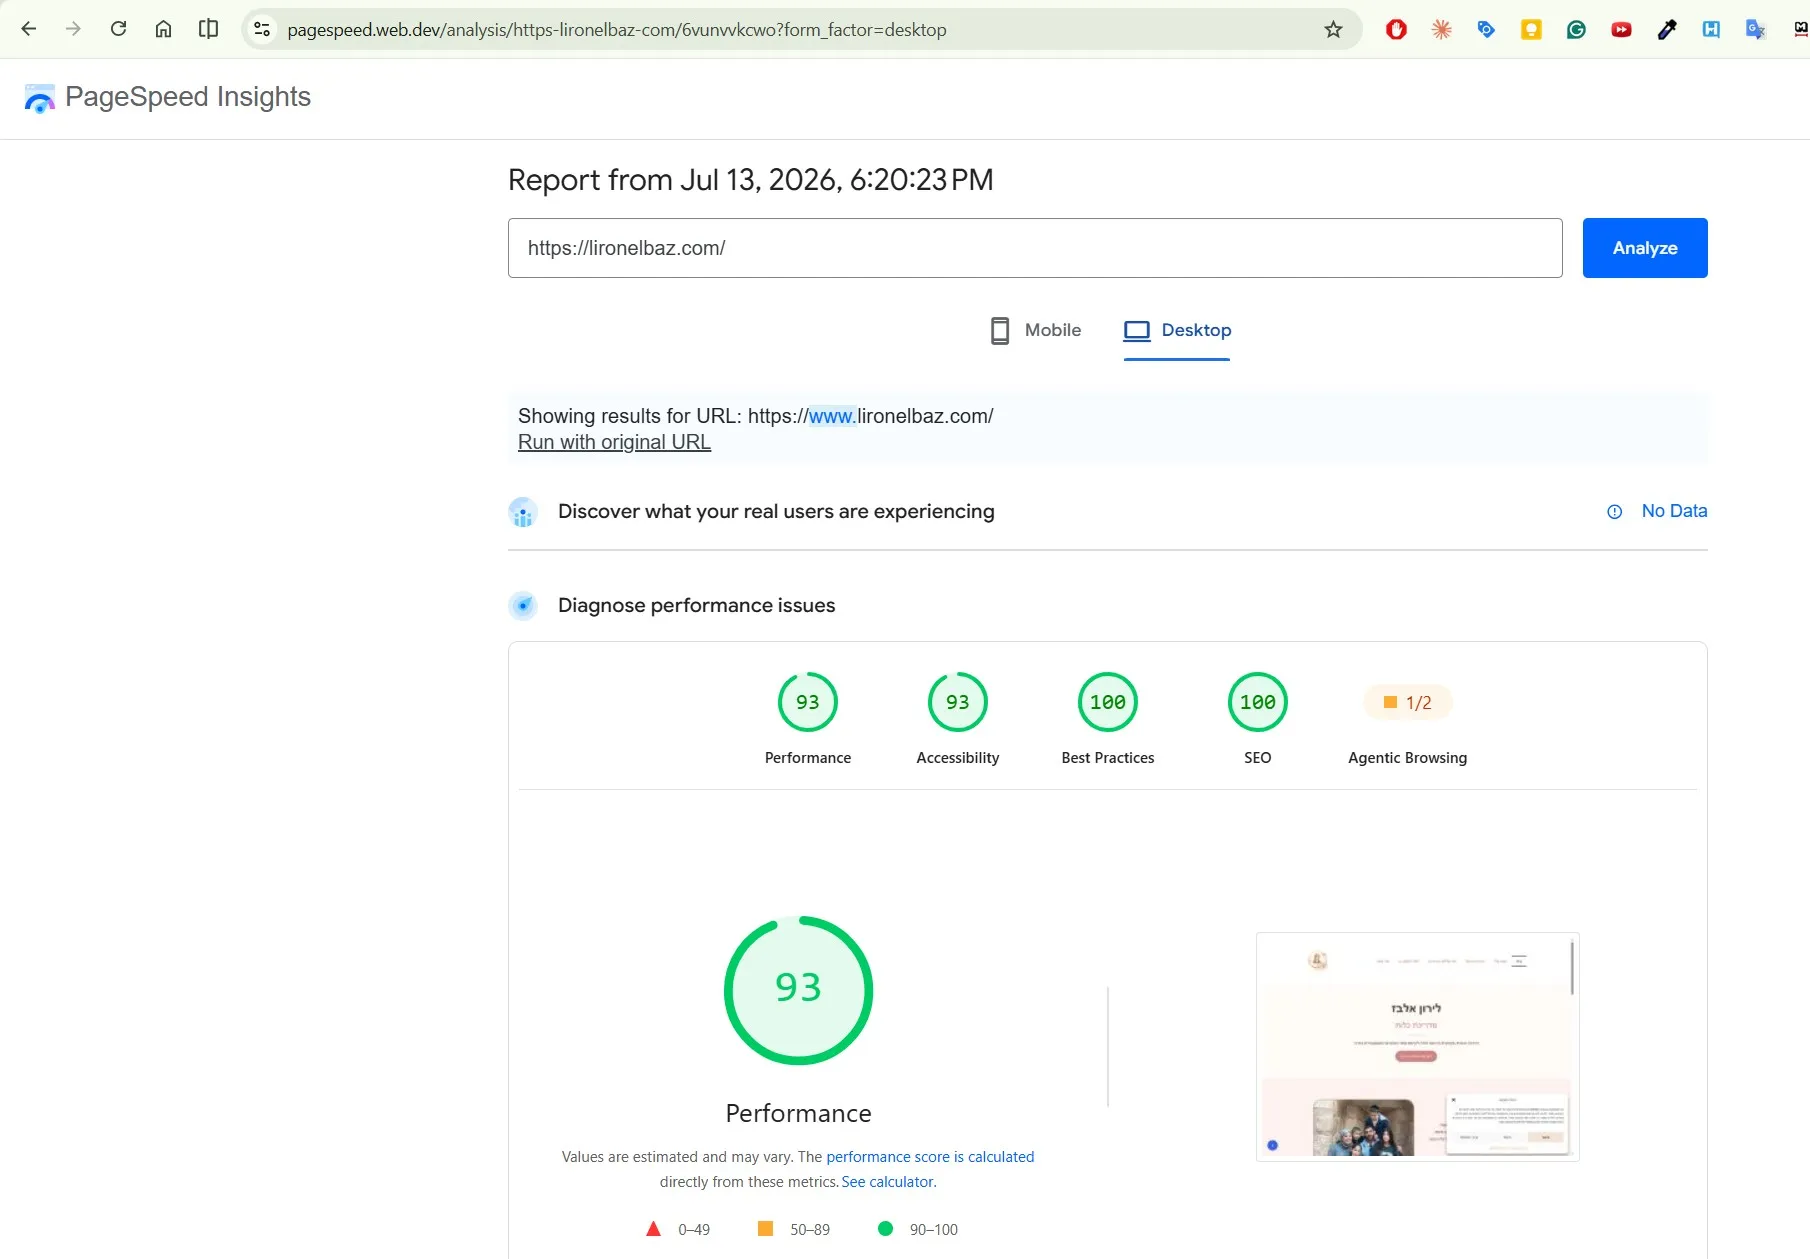Viewport: 1810px width, 1259px height.
Task: Open the blue H extension icon
Action: pyautogui.click(x=1711, y=29)
